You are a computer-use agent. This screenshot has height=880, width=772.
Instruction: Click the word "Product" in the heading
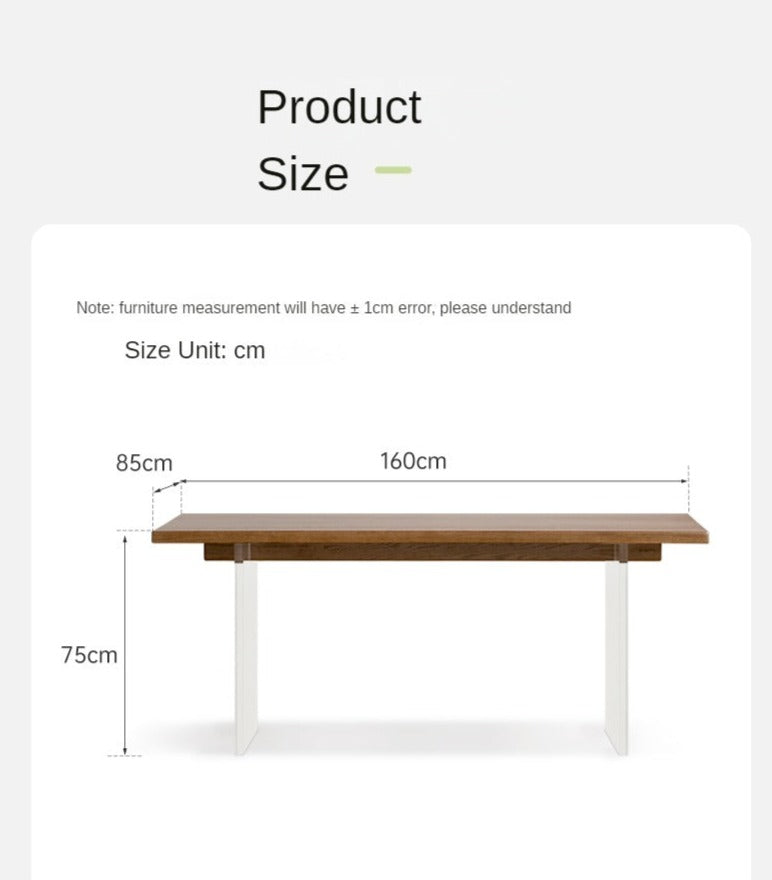pyautogui.click(x=339, y=107)
